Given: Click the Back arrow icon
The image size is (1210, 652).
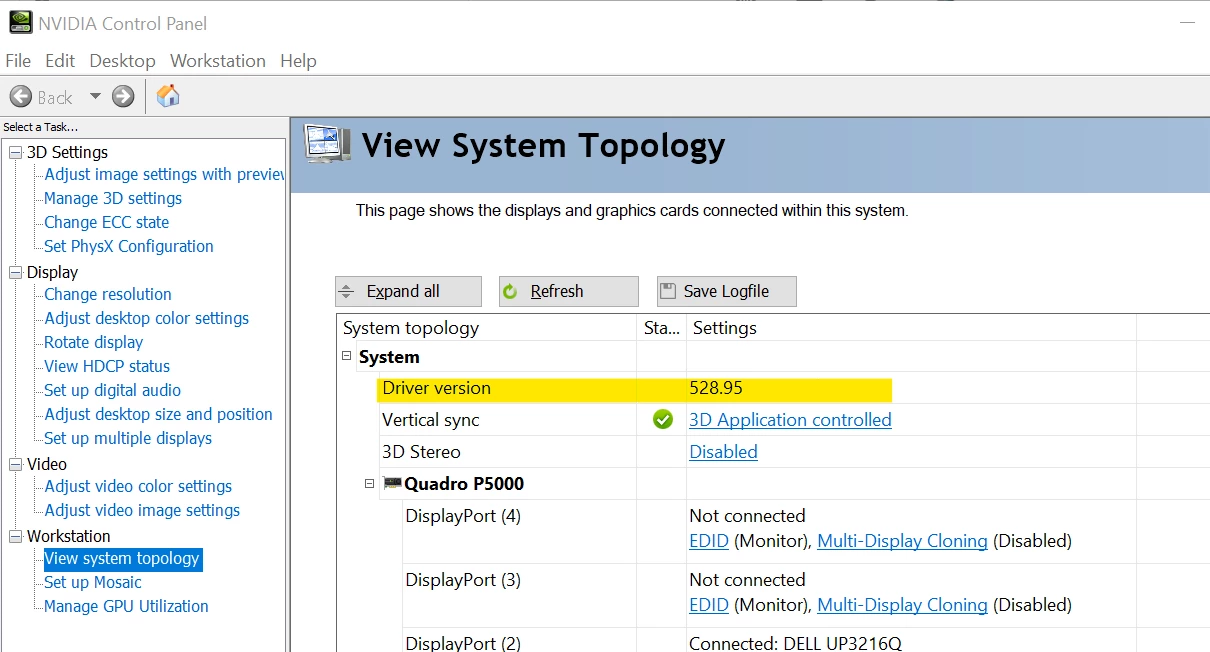Looking at the screenshot, I should [21, 96].
